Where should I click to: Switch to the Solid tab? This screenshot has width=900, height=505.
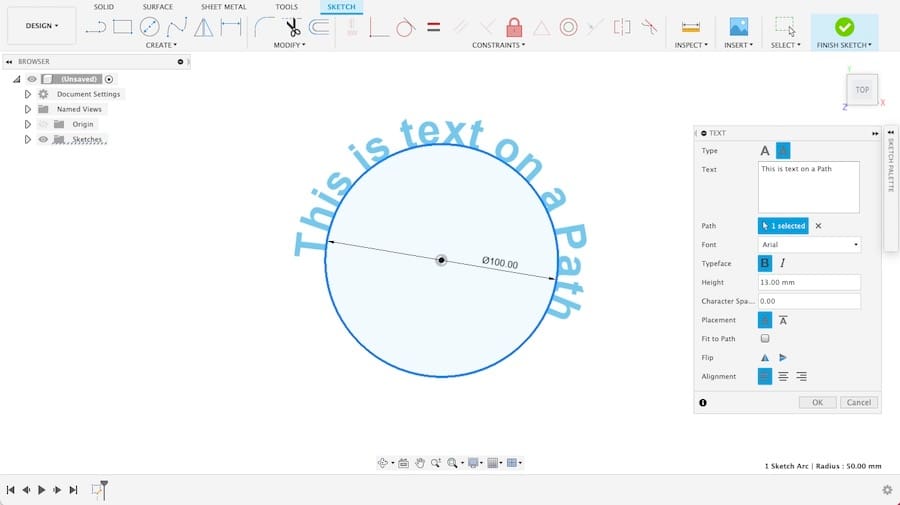(x=104, y=7)
